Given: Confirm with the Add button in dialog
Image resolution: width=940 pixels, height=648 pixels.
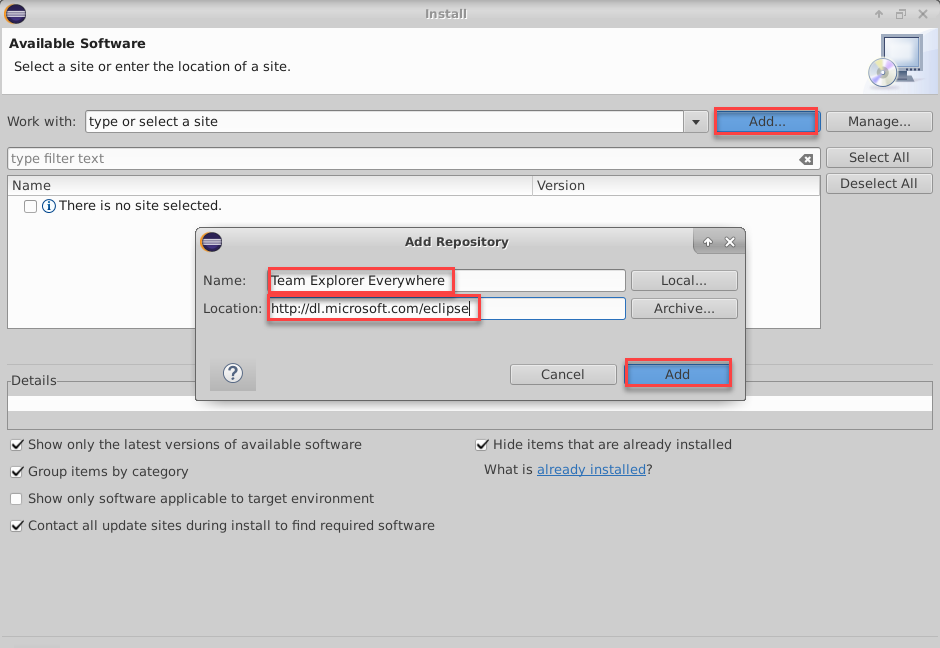Looking at the screenshot, I should tap(677, 375).
